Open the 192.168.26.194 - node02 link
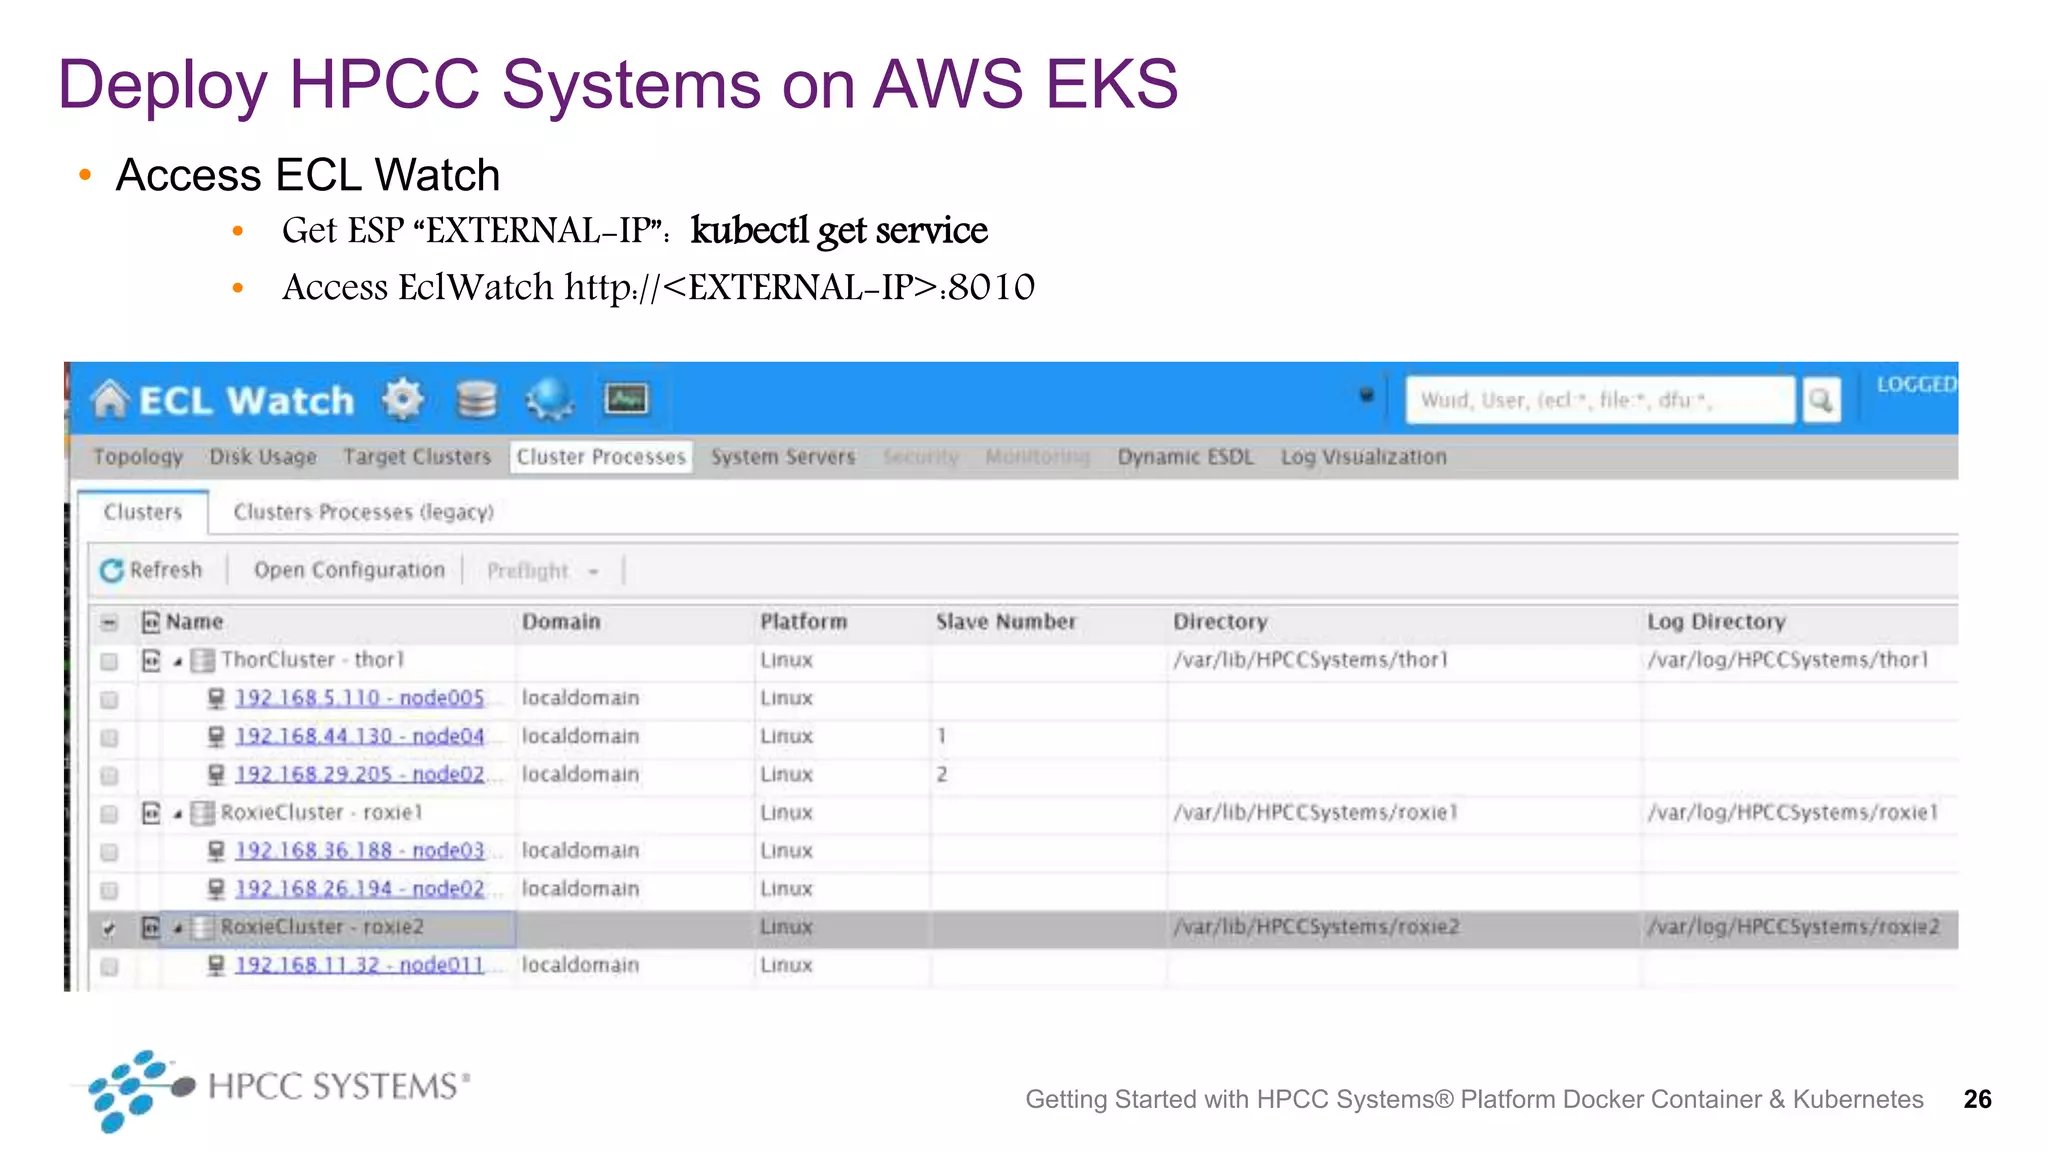Image resolution: width=2048 pixels, height=1152 pixels. (359, 889)
